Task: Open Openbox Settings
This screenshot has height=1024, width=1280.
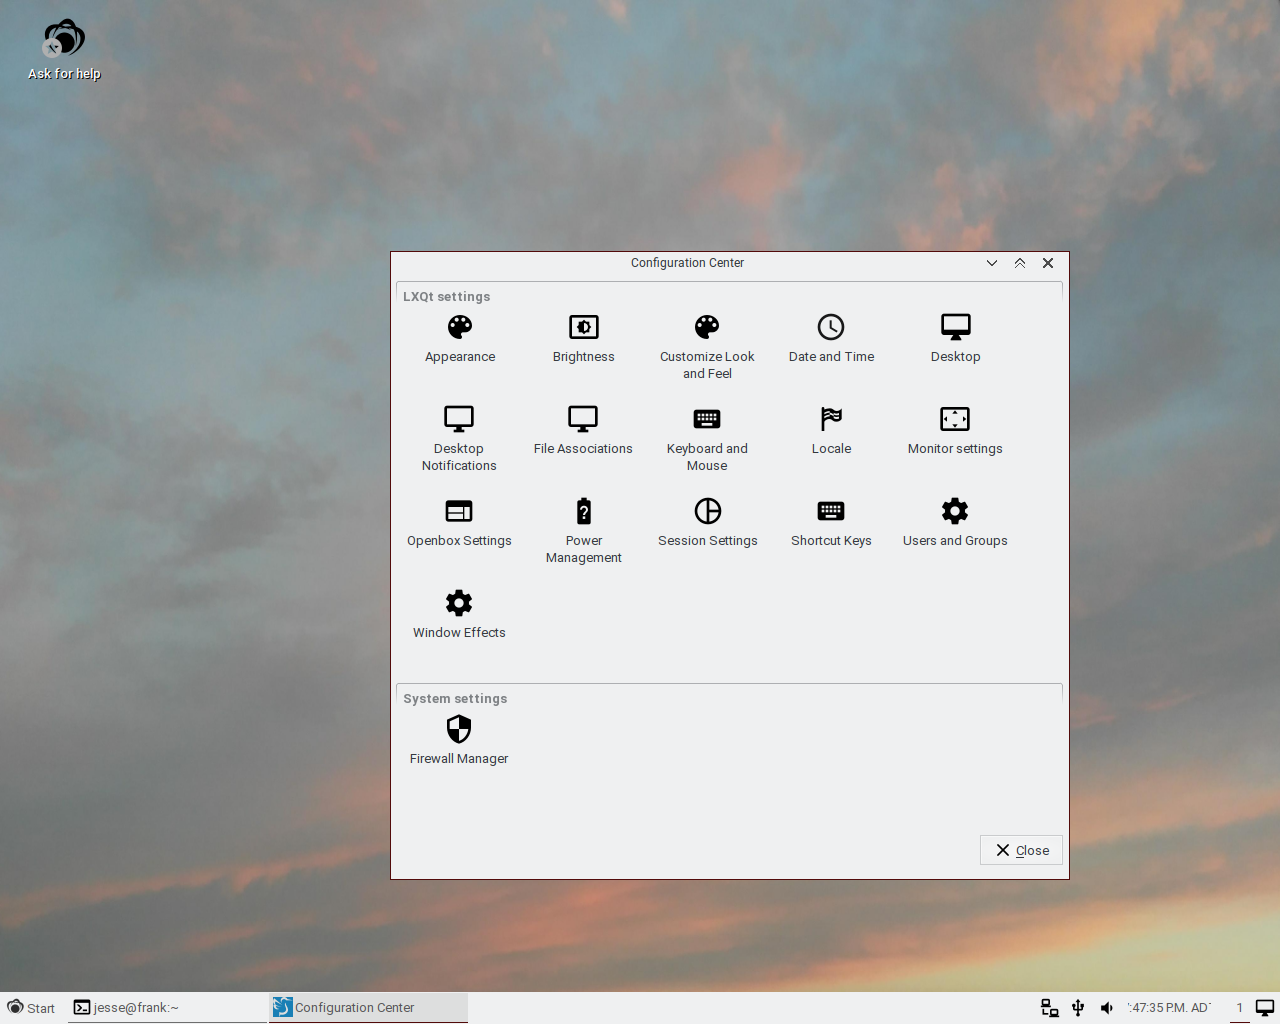Action: tap(459, 524)
